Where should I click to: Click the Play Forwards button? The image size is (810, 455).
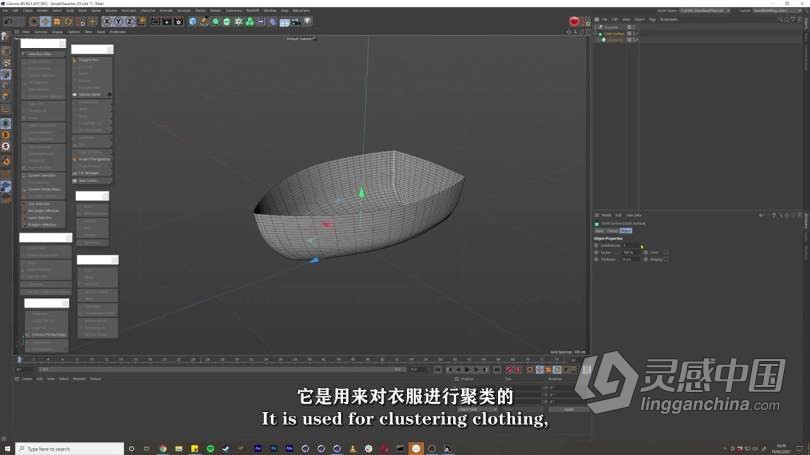(468, 370)
